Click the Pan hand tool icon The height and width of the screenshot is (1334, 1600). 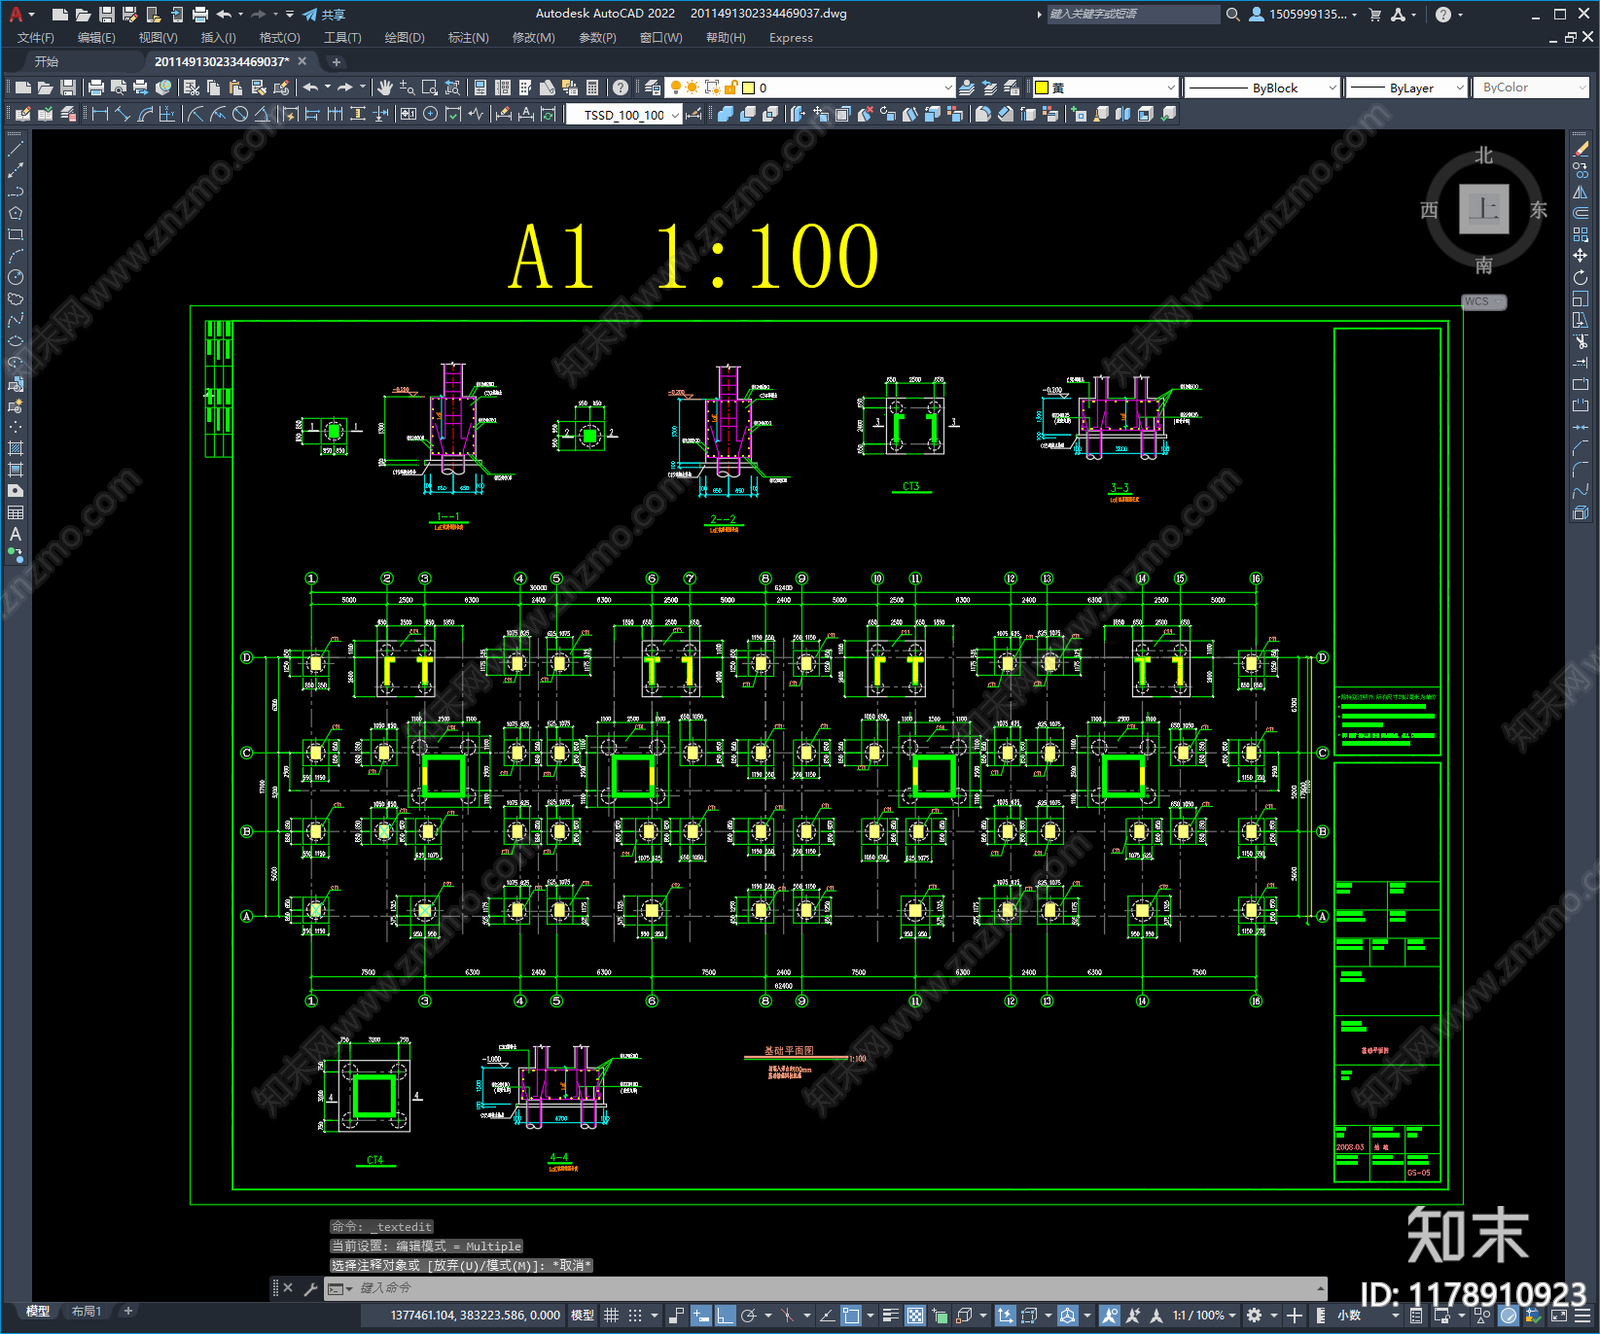point(385,88)
